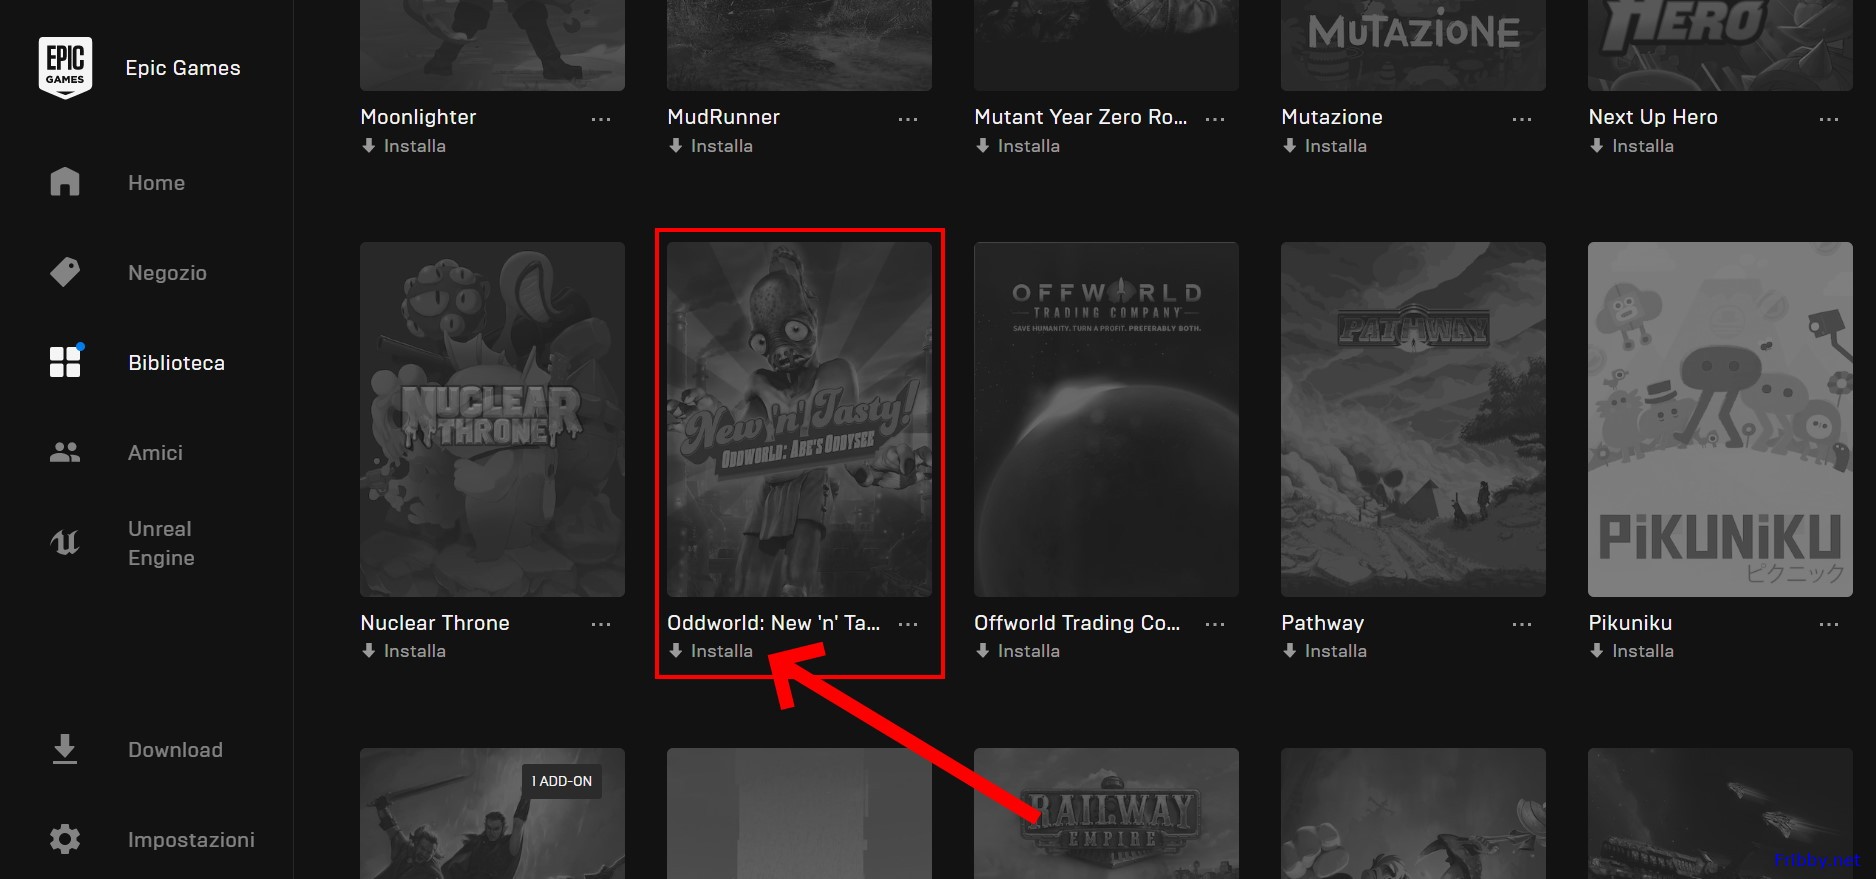Open the Negozio store section

click(167, 273)
